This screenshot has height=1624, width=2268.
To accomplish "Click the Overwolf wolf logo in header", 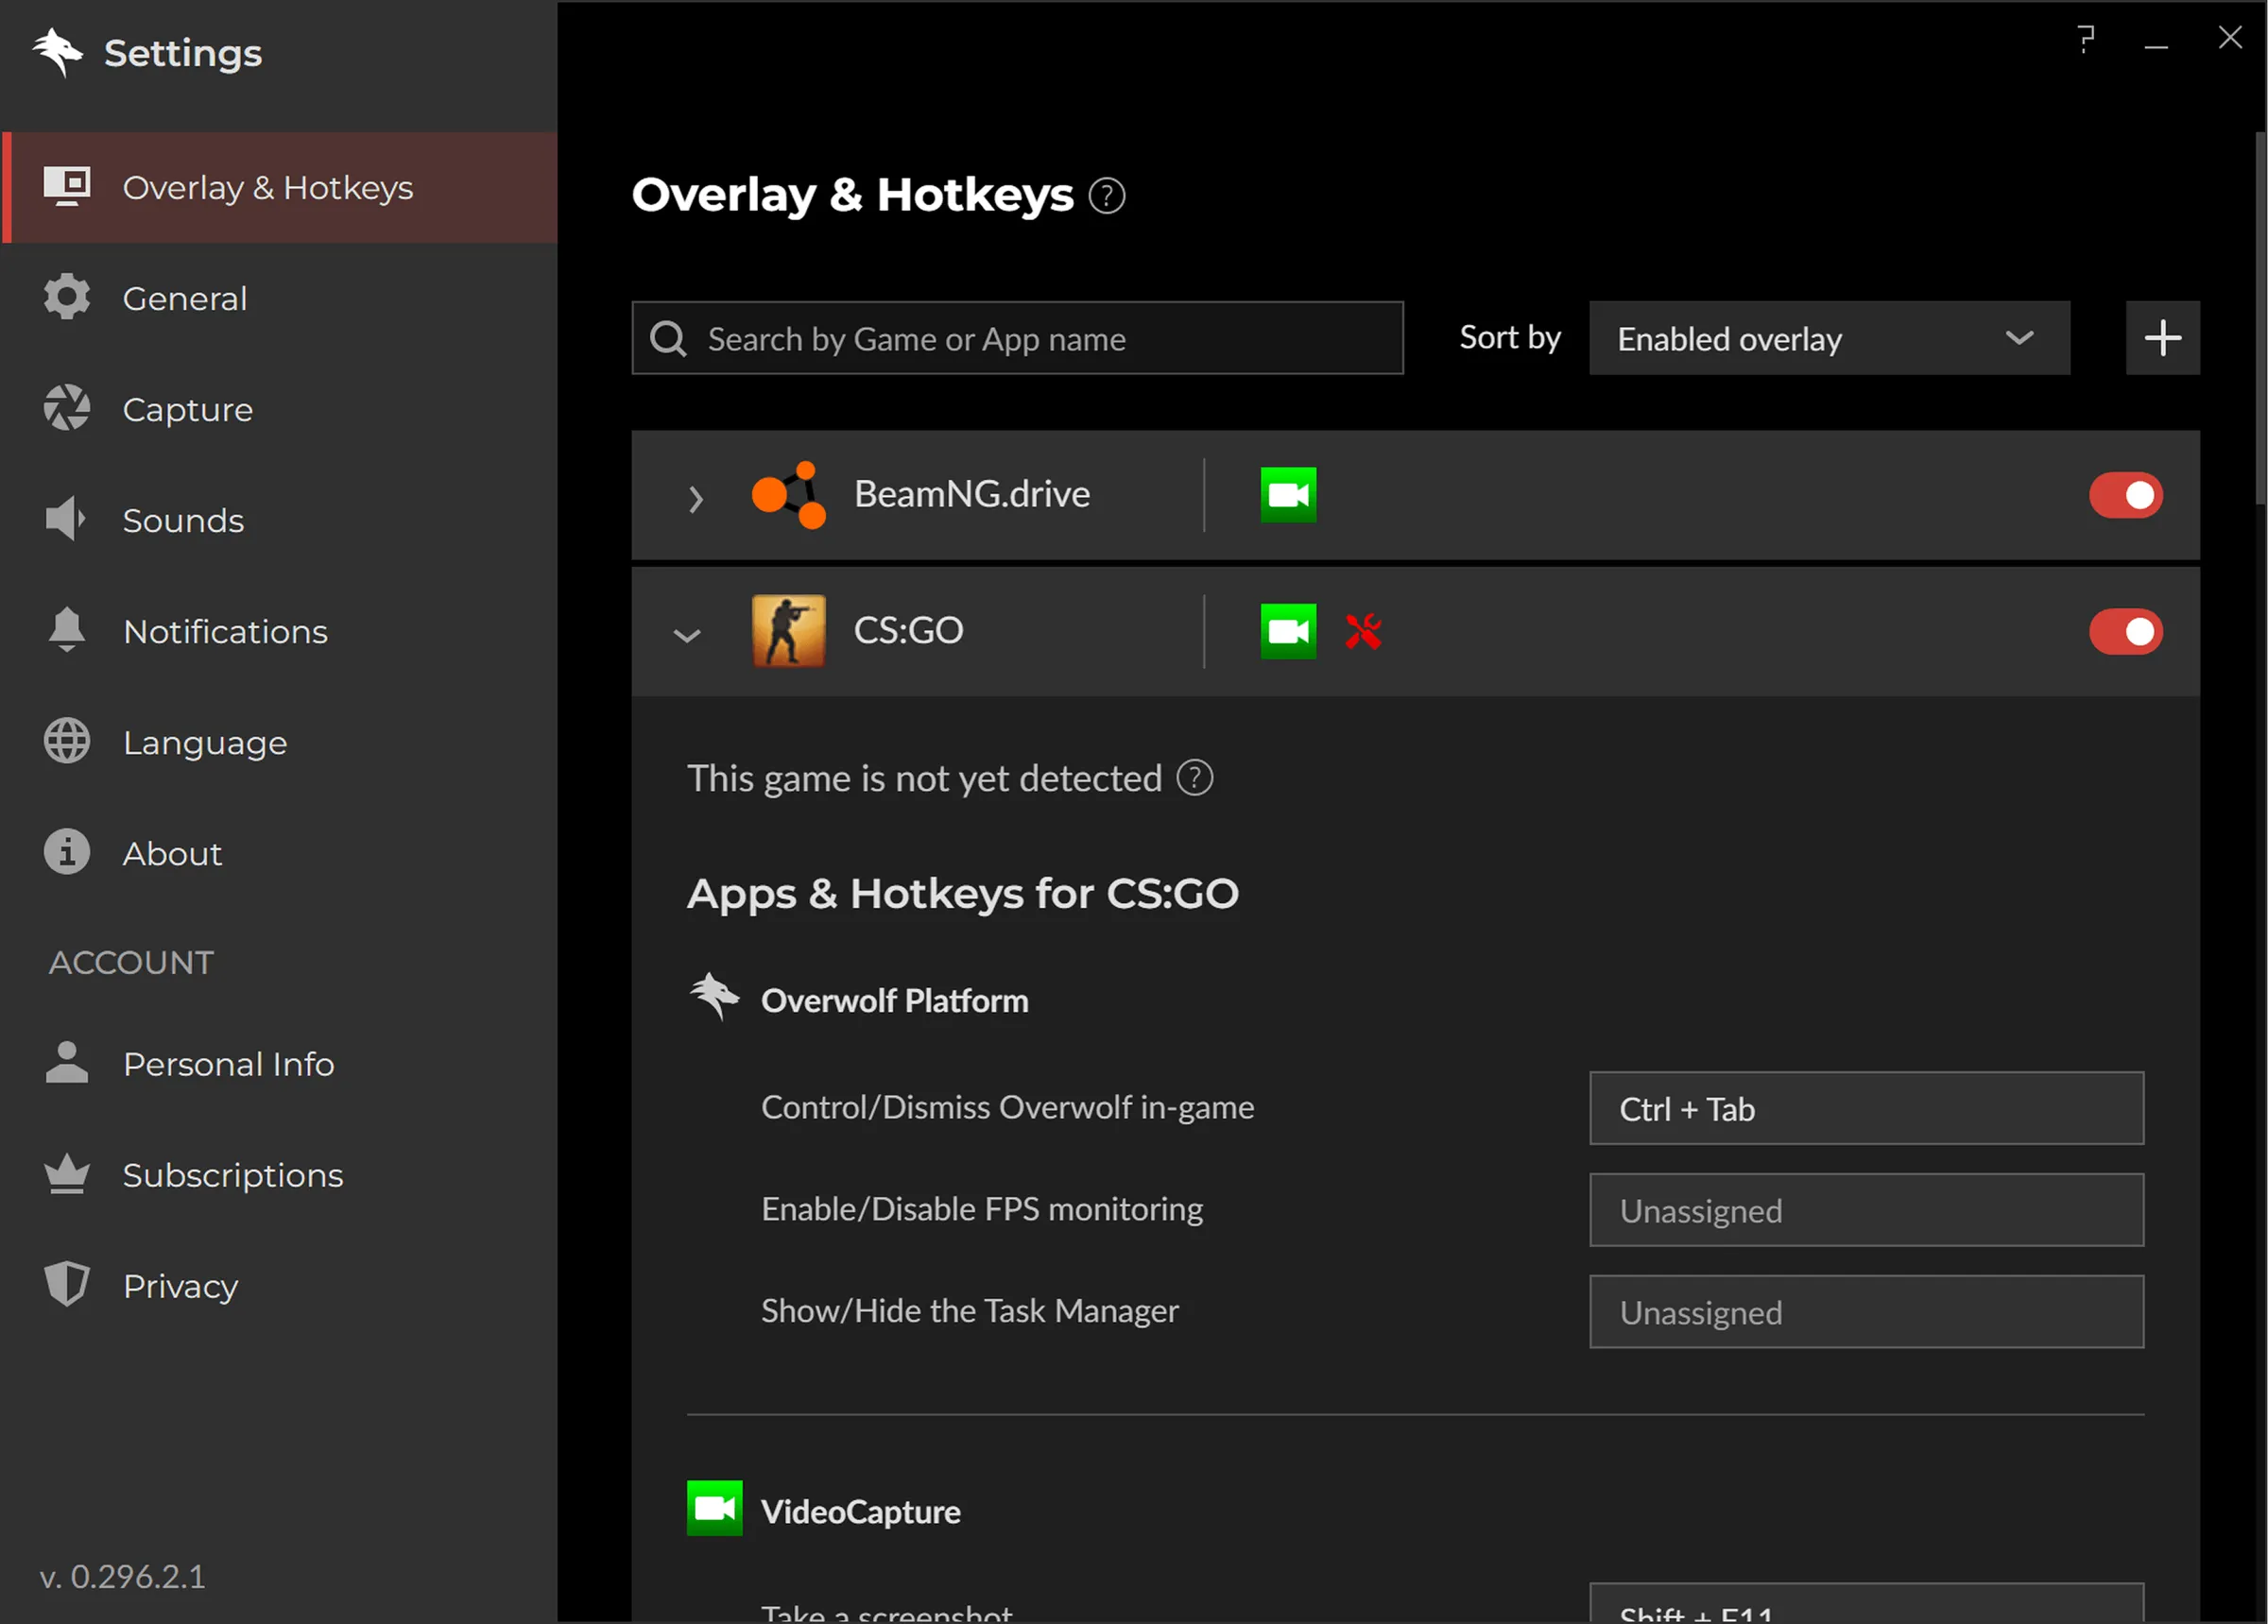I will (57, 52).
